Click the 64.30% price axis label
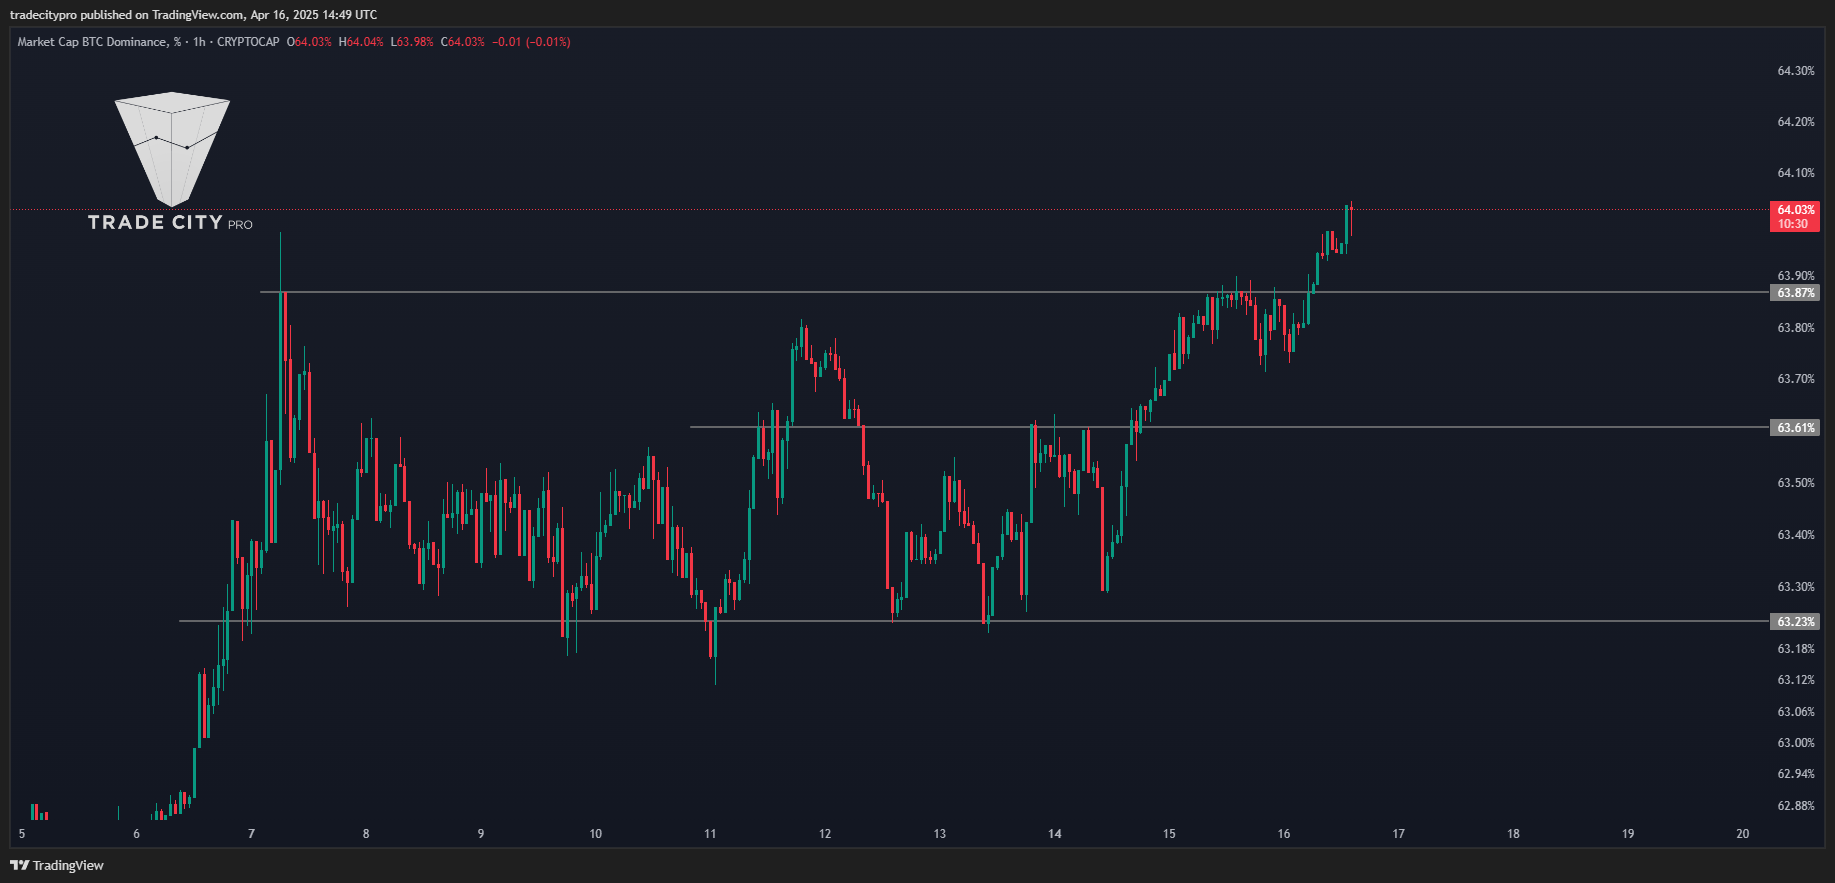Screen dimensions: 1835x883 [1796, 71]
